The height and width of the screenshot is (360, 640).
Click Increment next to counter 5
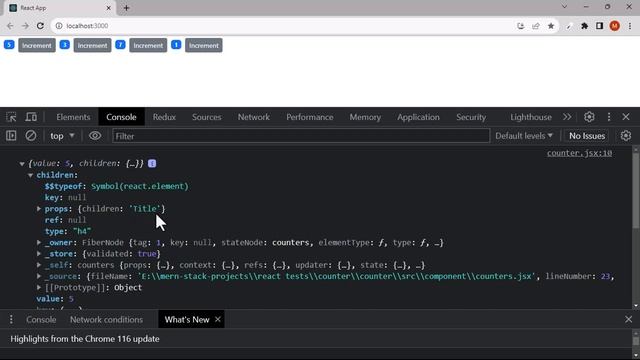37,45
